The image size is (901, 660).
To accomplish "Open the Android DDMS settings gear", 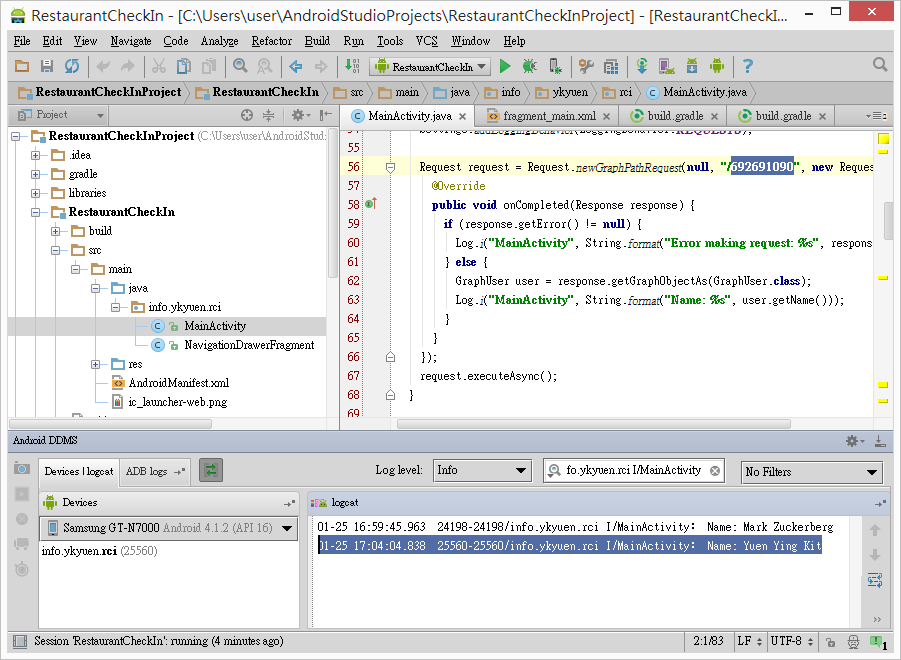I will point(853,440).
